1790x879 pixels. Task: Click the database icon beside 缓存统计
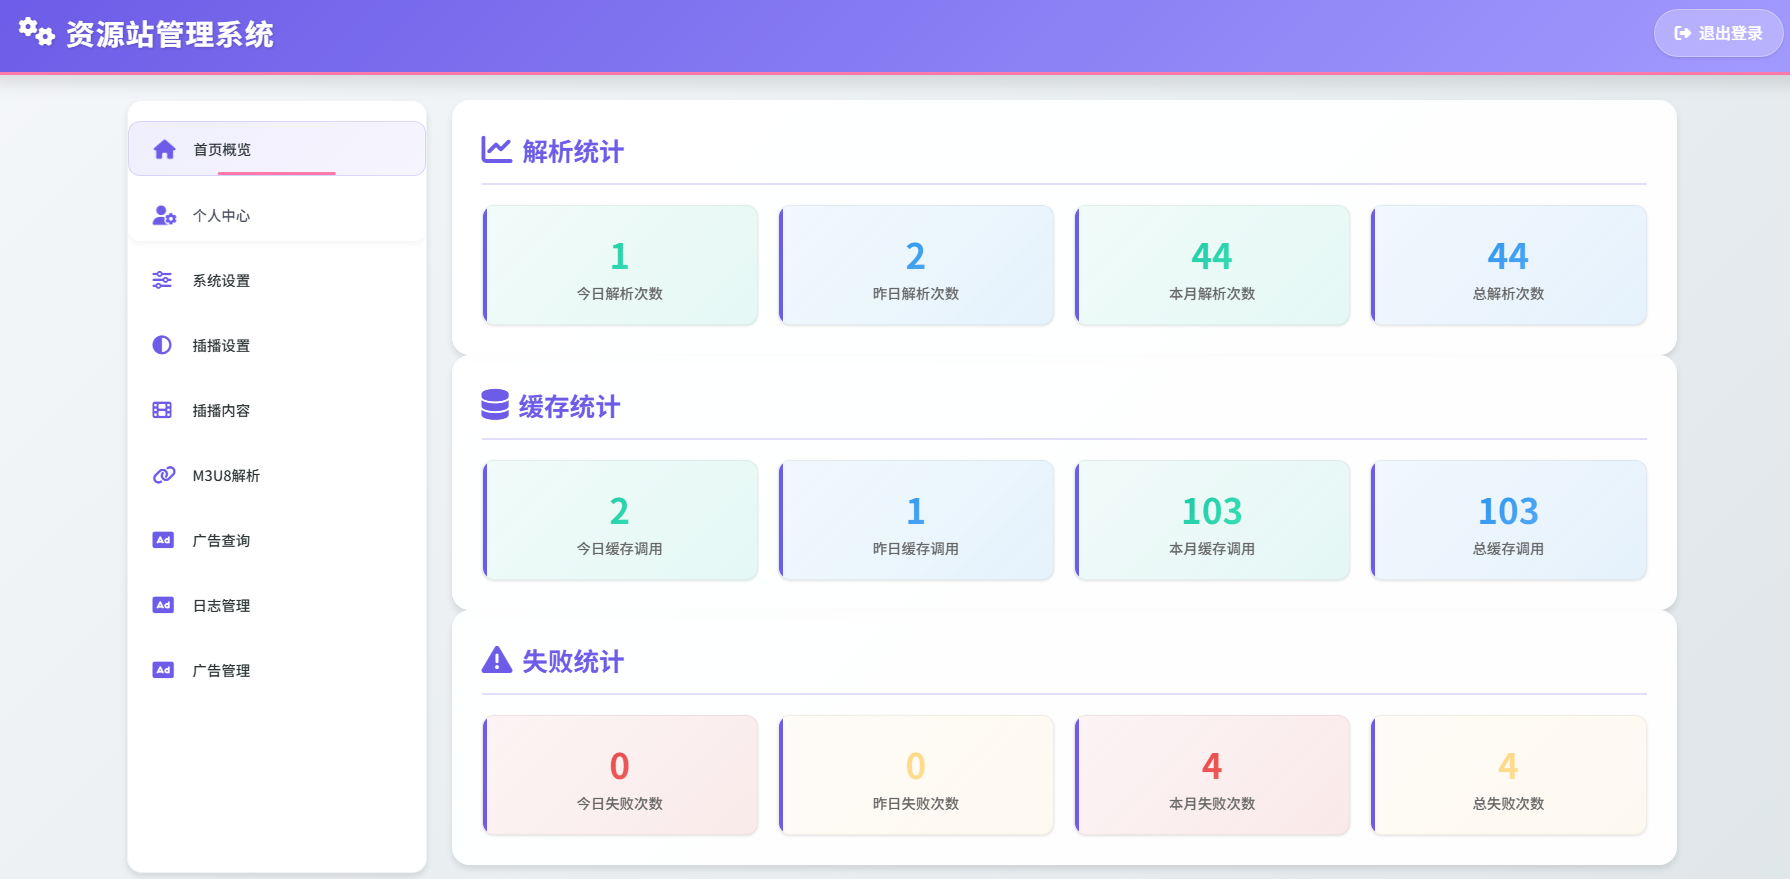(x=495, y=405)
